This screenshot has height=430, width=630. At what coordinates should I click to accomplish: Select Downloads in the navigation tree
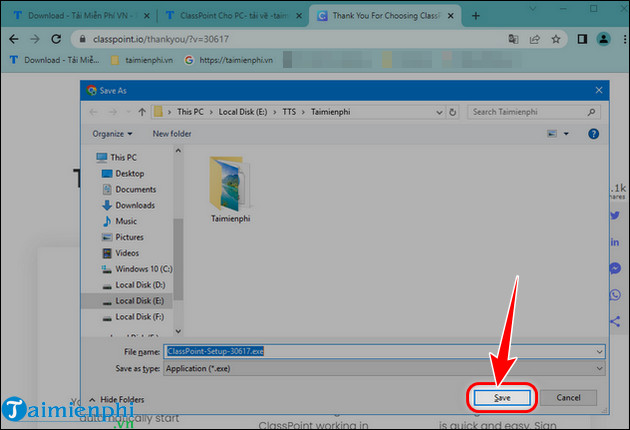coord(134,205)
